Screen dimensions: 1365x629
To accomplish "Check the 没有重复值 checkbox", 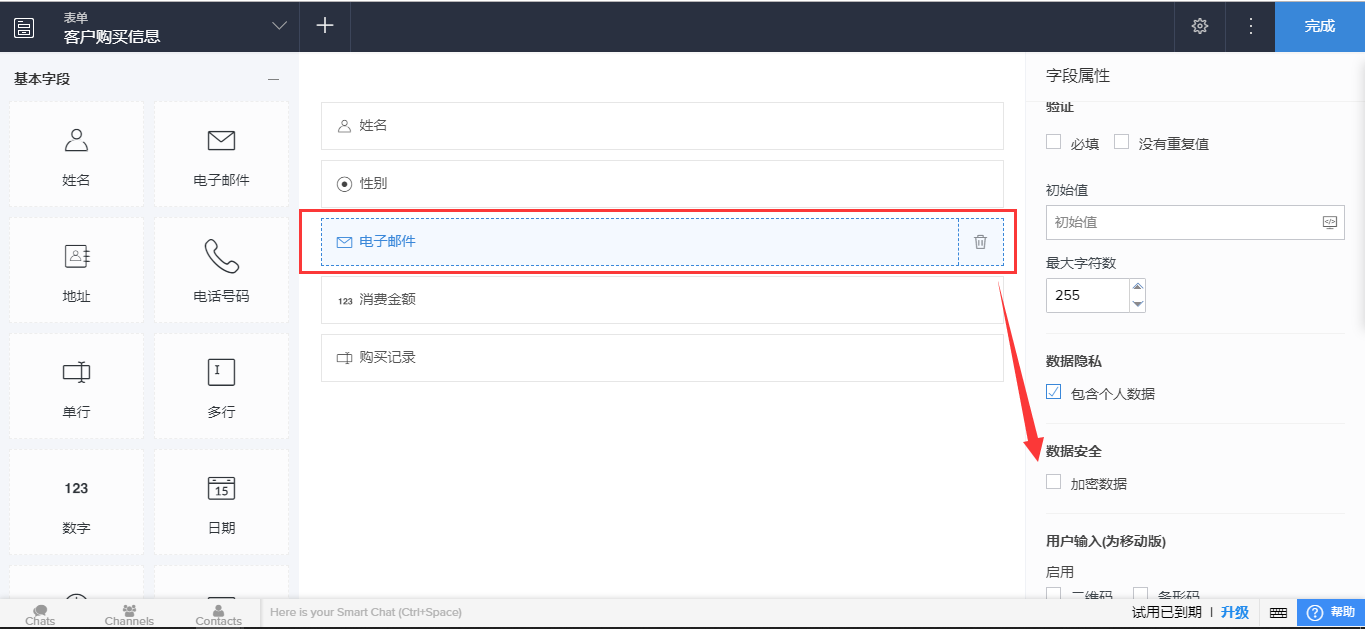I will [x=1121, y=142].
